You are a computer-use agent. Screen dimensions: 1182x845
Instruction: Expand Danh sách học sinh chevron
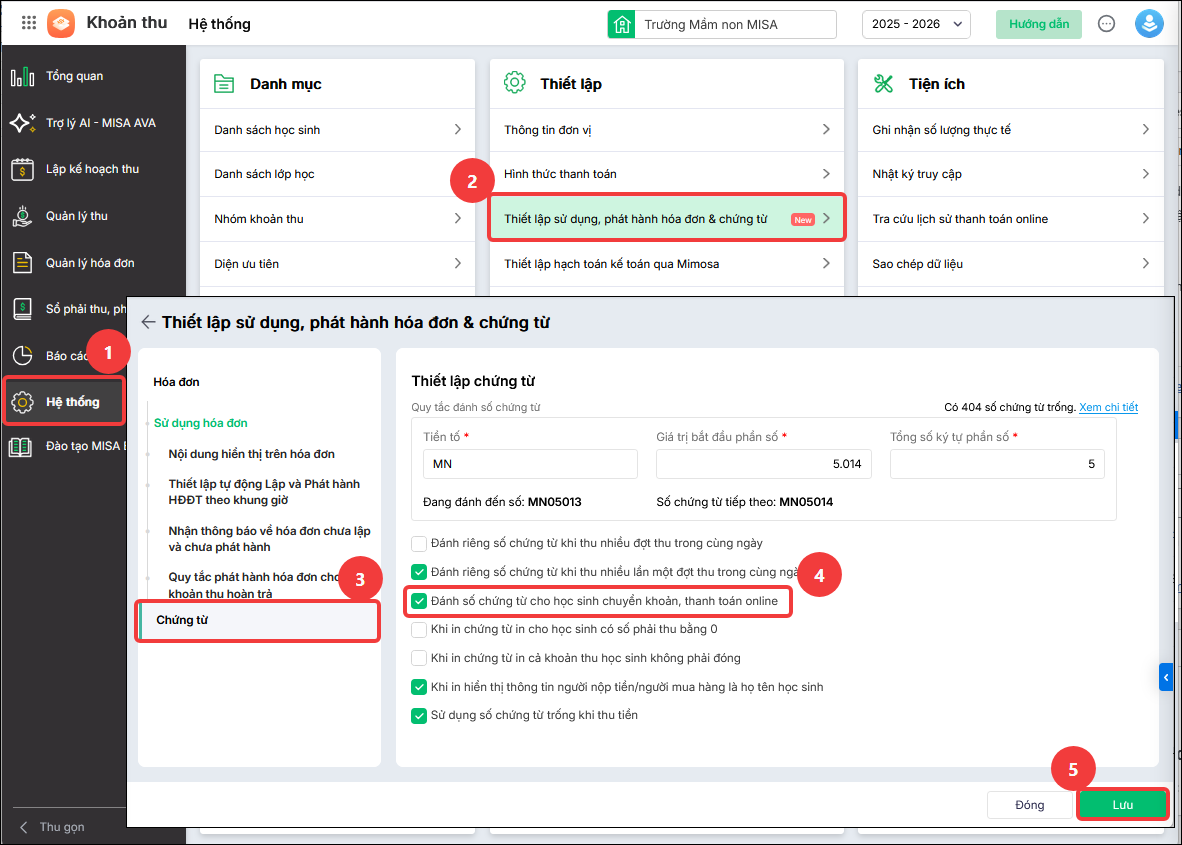tap(458, 130)
